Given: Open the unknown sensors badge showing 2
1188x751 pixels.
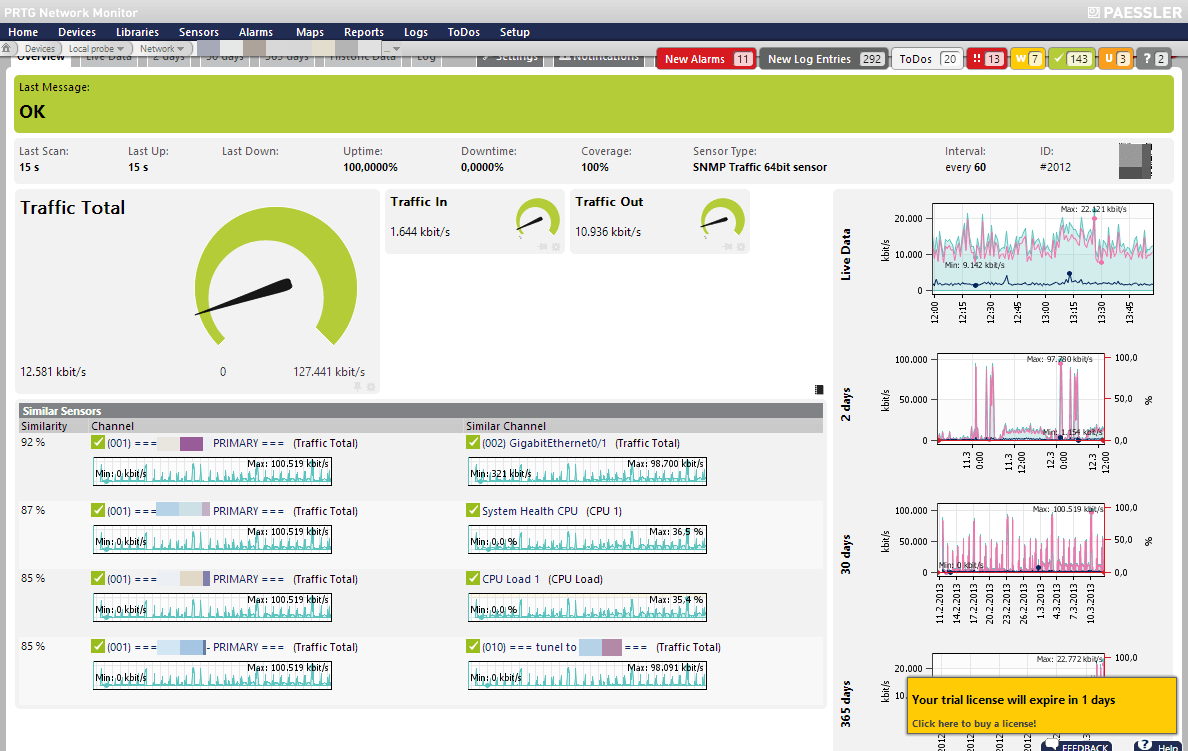Looking at the screenshot, I should coord(1153,58).
